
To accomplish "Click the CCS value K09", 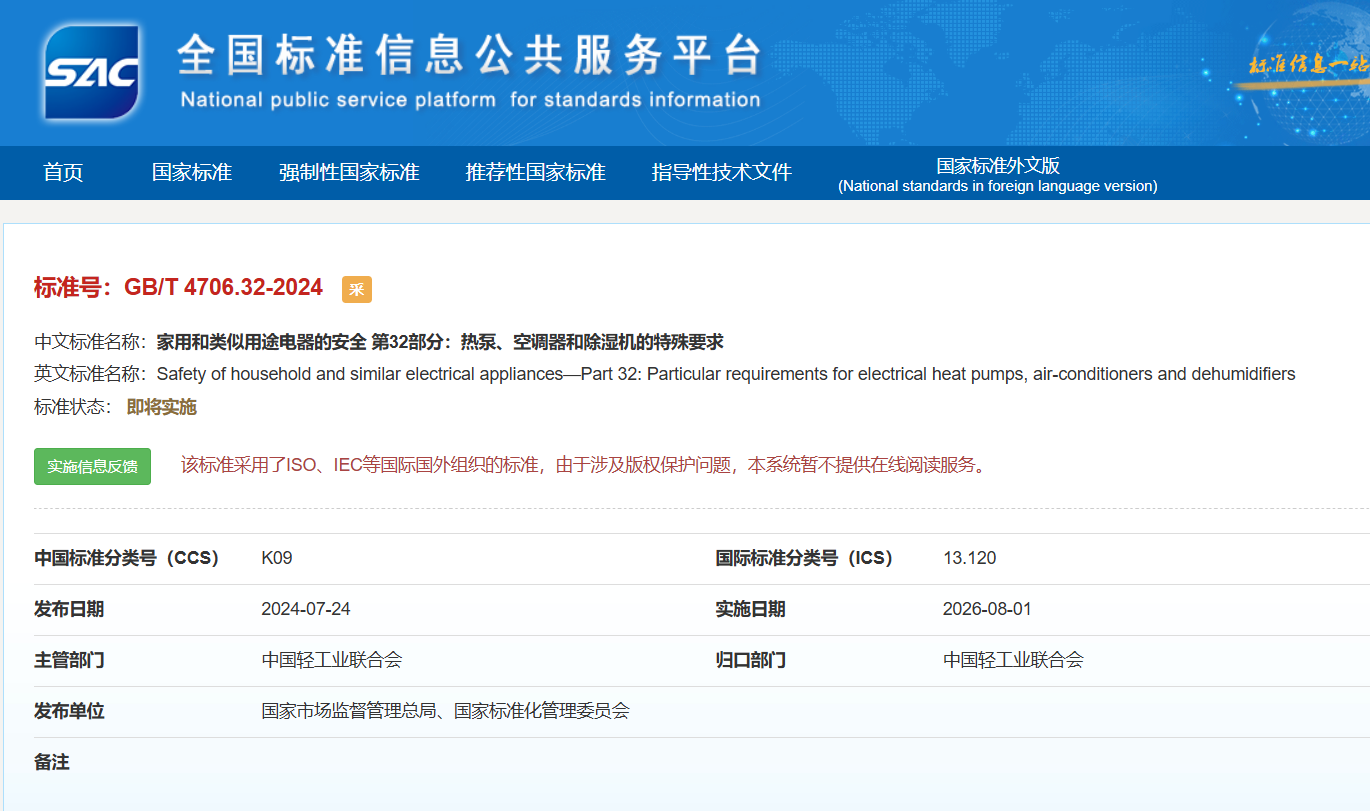I will (277, 558).
